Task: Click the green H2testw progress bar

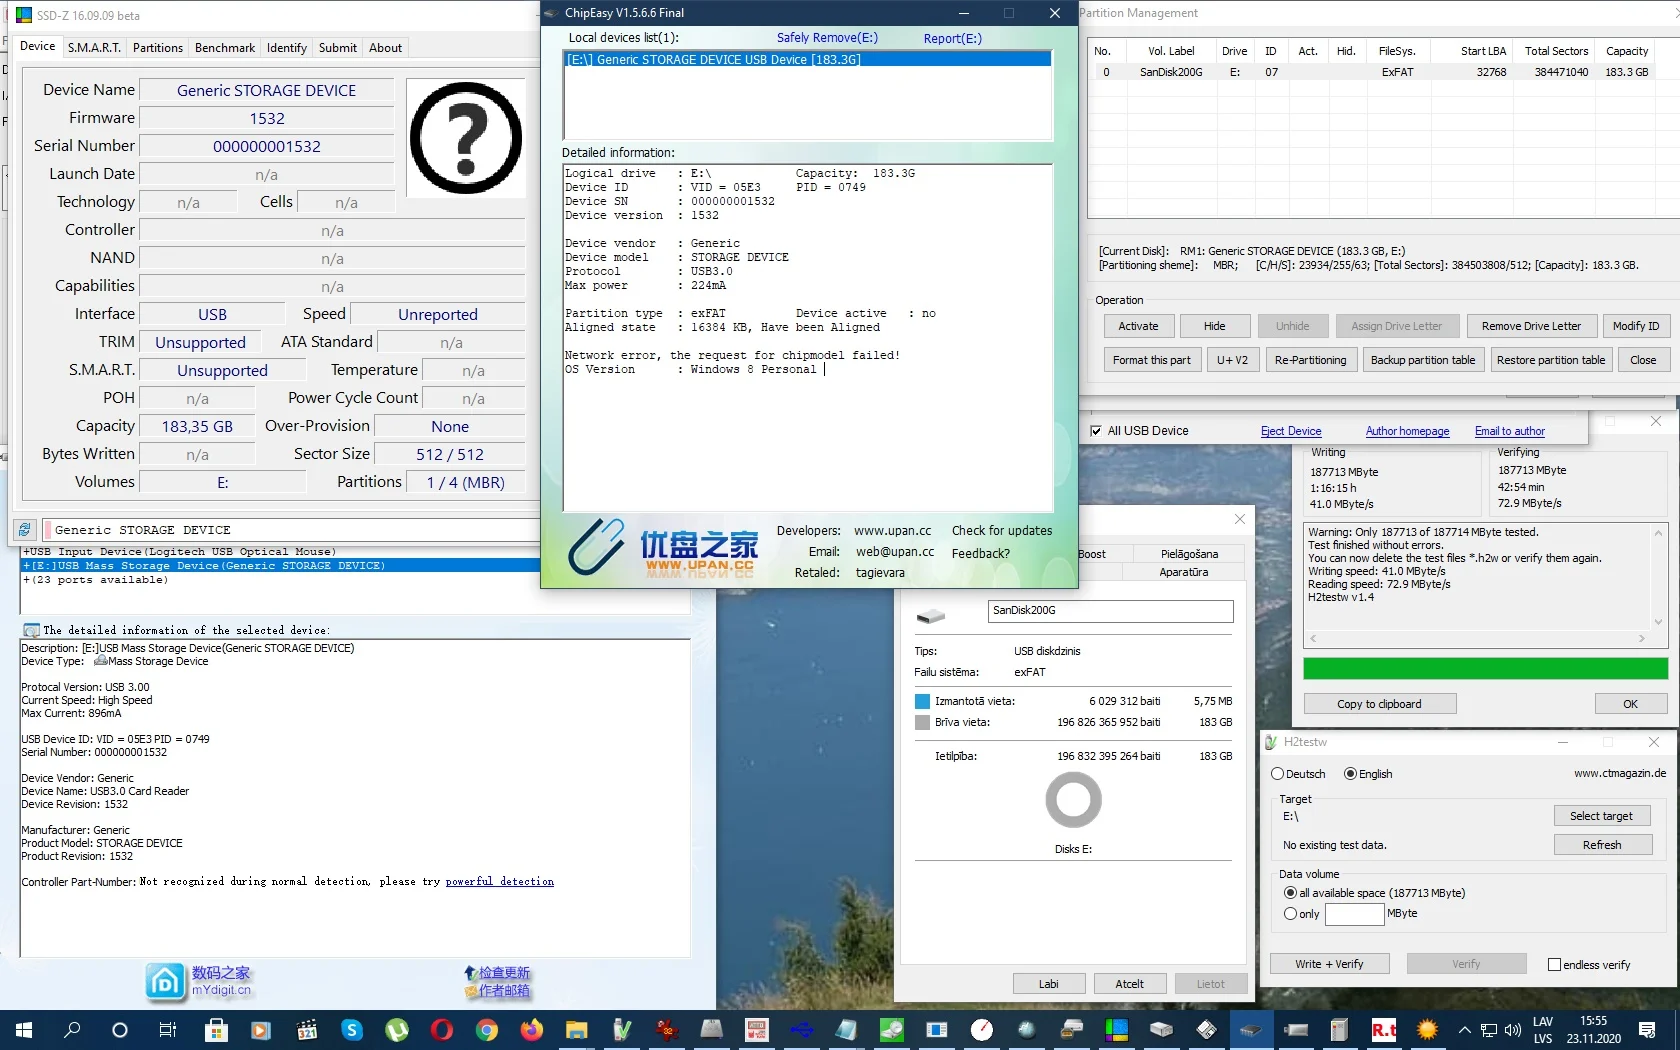Action: pyautogui.click(x=1485, y=668)
